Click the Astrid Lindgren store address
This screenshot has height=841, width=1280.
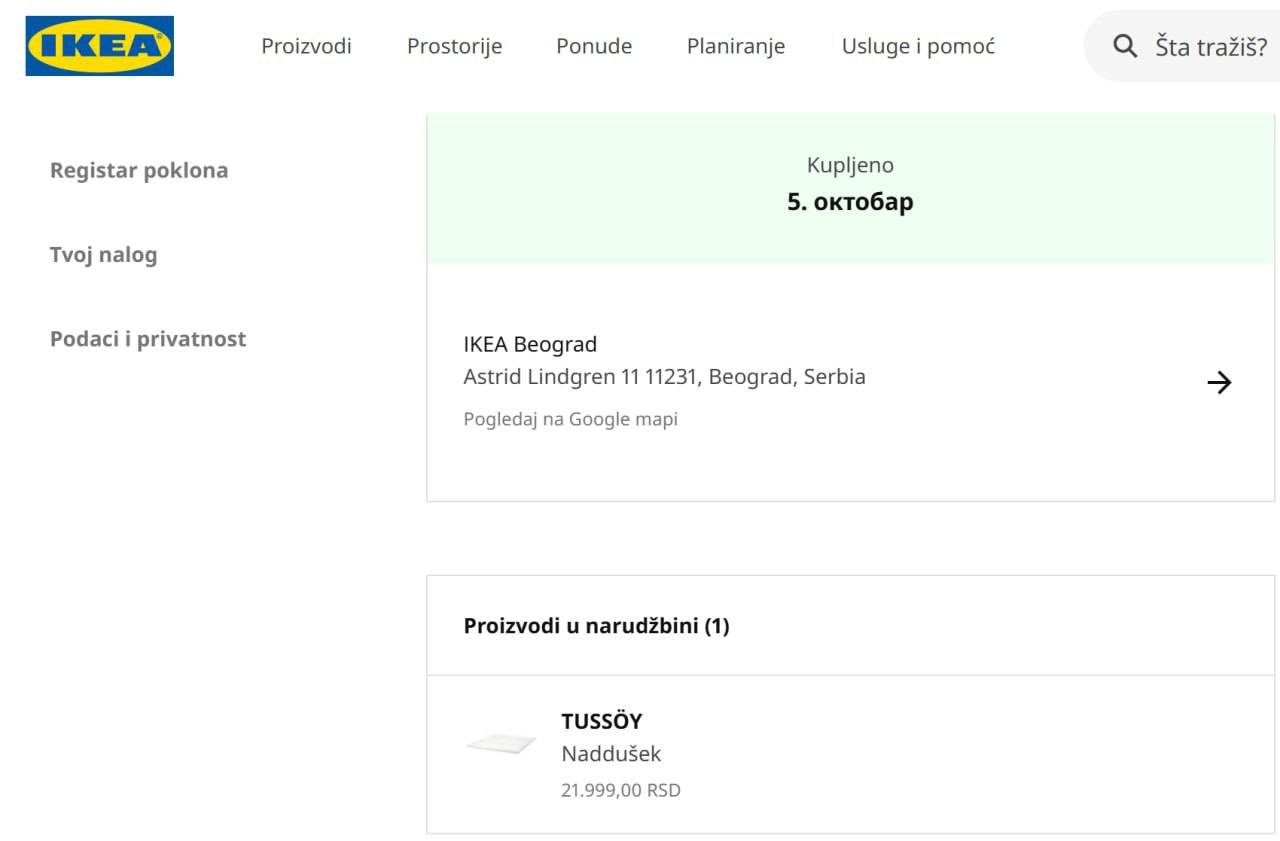point(664,377)
